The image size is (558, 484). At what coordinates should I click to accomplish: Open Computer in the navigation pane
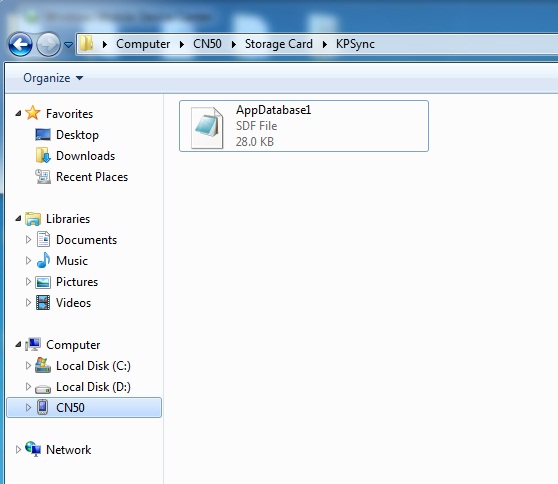(73, 345)
